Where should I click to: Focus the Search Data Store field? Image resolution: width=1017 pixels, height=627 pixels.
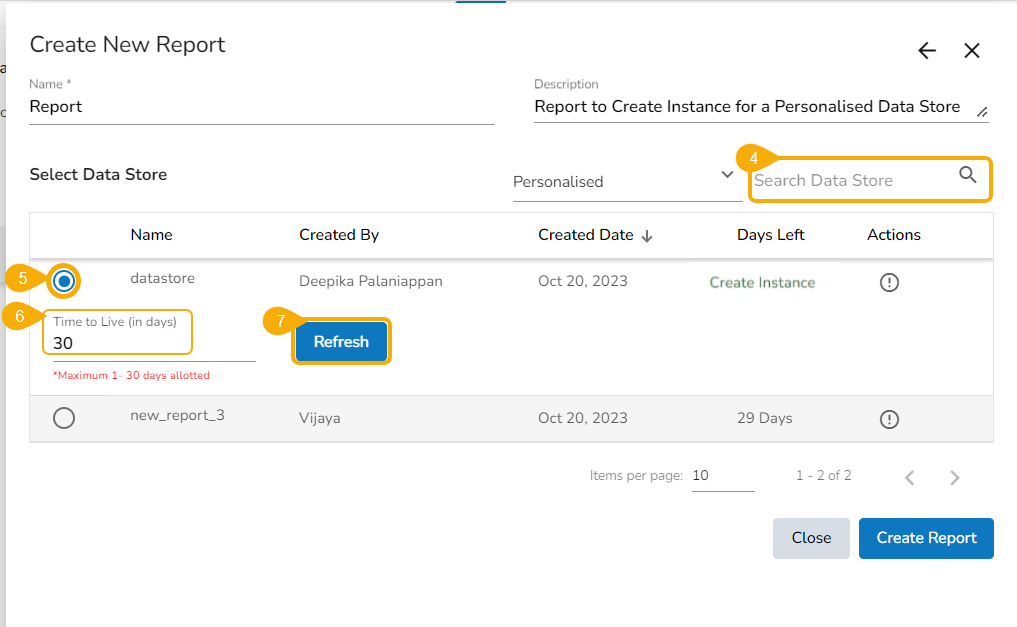pyautogui.click(x=850, y=180)
